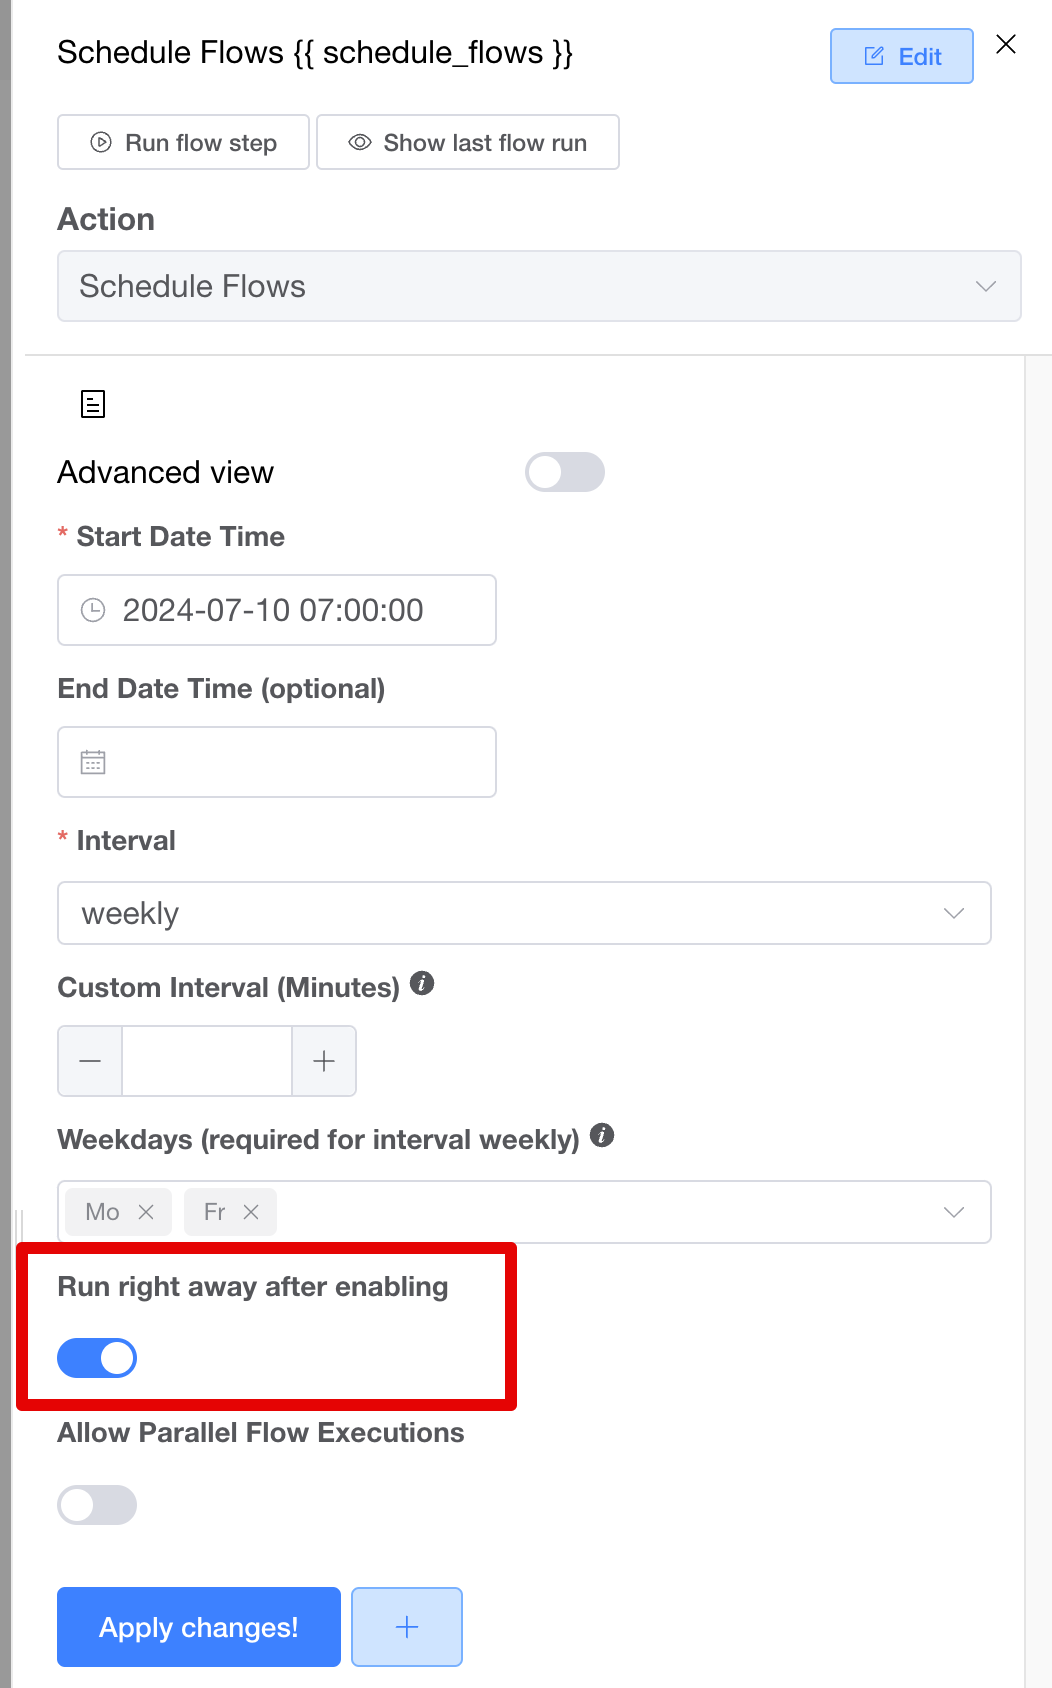
Task: Click Show last flow run
Action: (x=468, y=142)
